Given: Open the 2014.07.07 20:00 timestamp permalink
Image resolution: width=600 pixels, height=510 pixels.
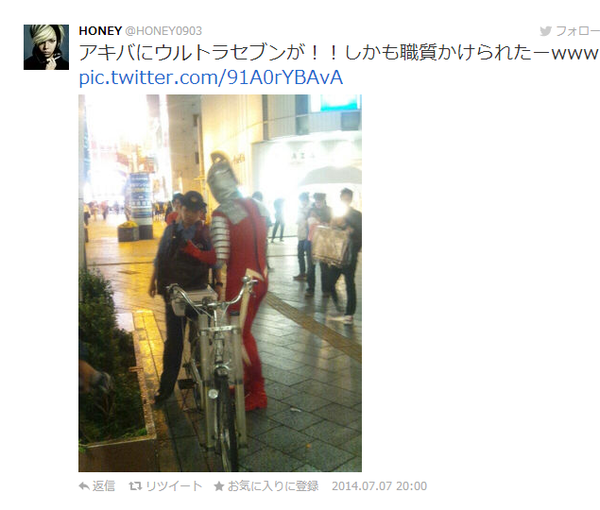Looking at the screenshot, I should click(x=379, y=486).
